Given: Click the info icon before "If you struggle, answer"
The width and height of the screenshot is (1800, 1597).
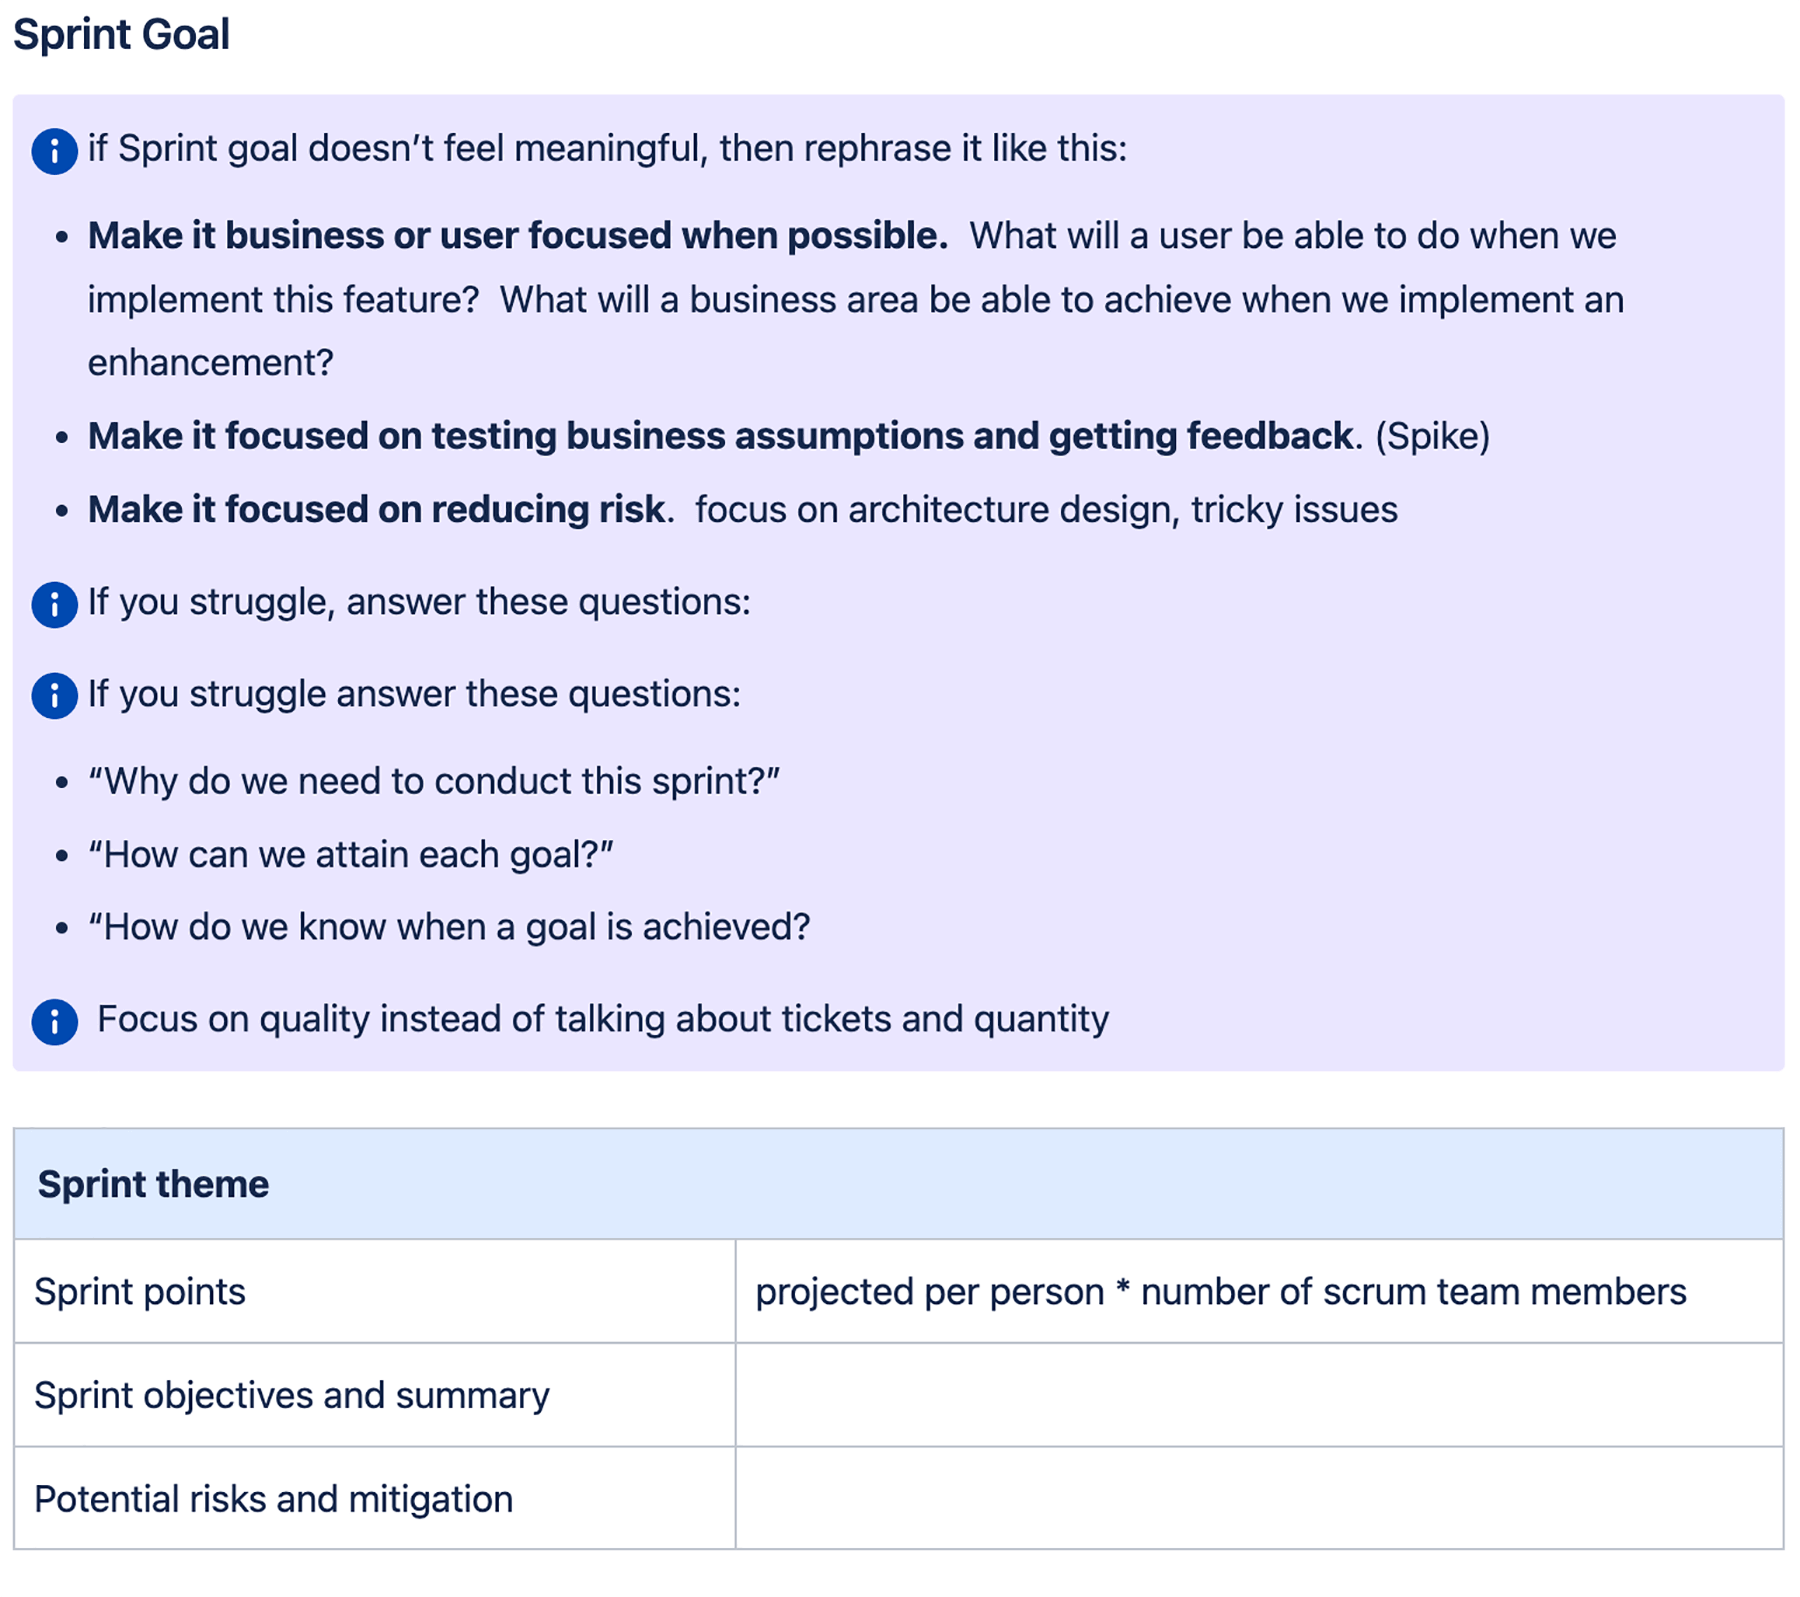Looking at the screenshot, I should [54, 604].
